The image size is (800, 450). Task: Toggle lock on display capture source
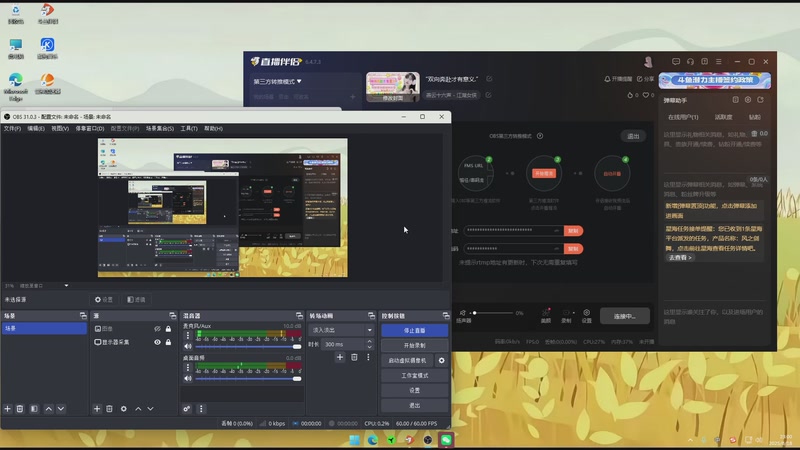coord(168,342)
